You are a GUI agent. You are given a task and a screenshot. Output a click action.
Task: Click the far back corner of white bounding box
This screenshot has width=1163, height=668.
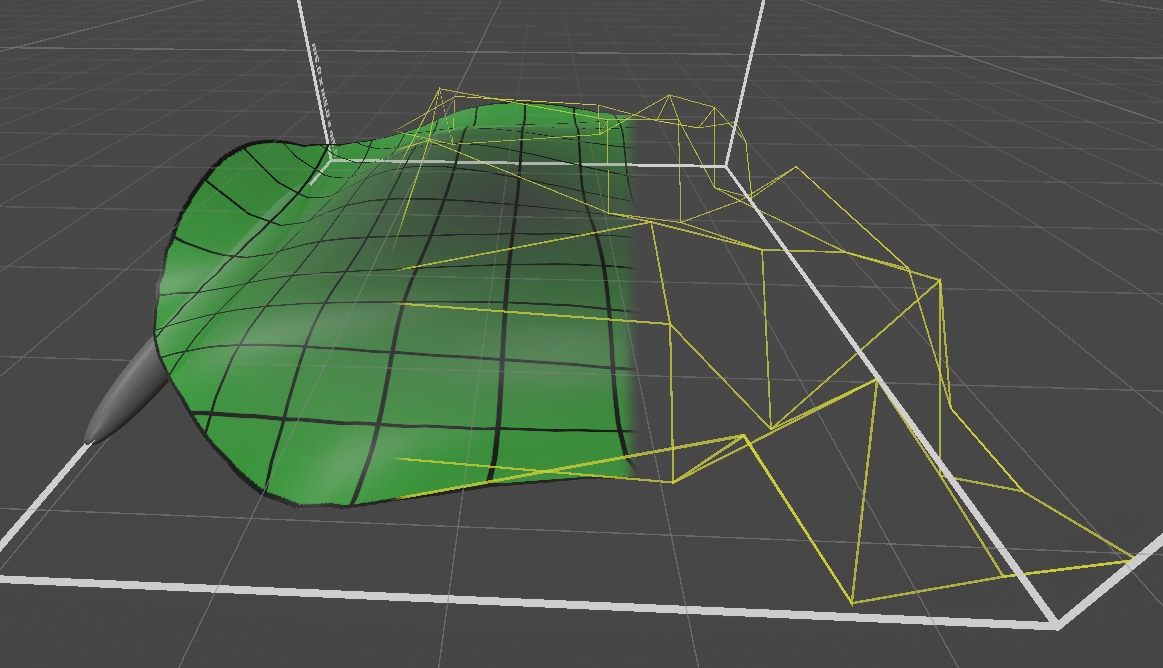[x=727, y=164]
